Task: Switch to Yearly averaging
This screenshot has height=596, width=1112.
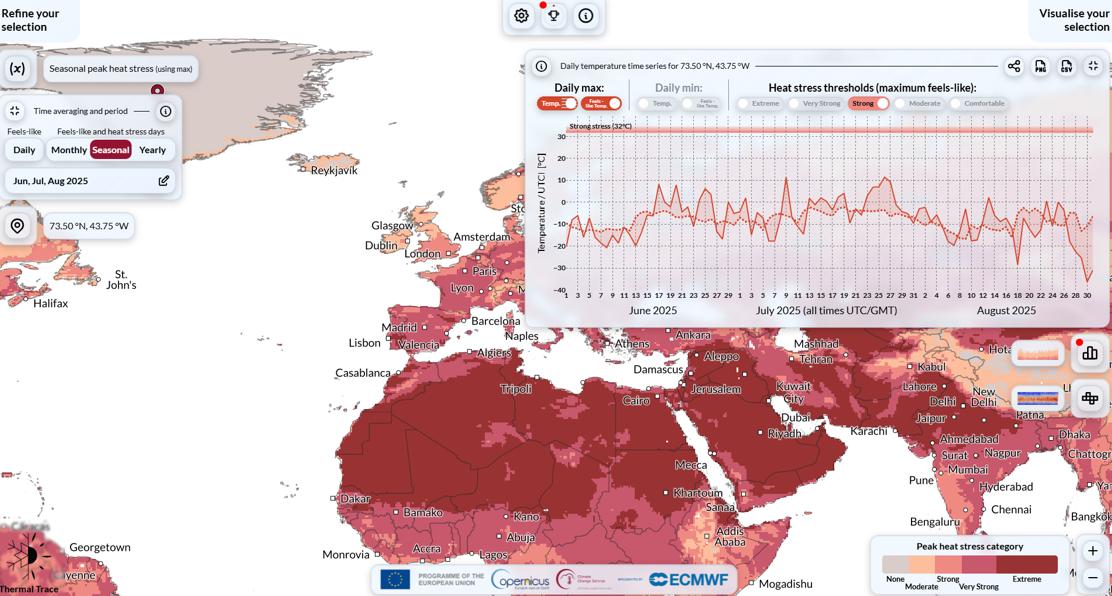Action: click(x=152, y=149)
